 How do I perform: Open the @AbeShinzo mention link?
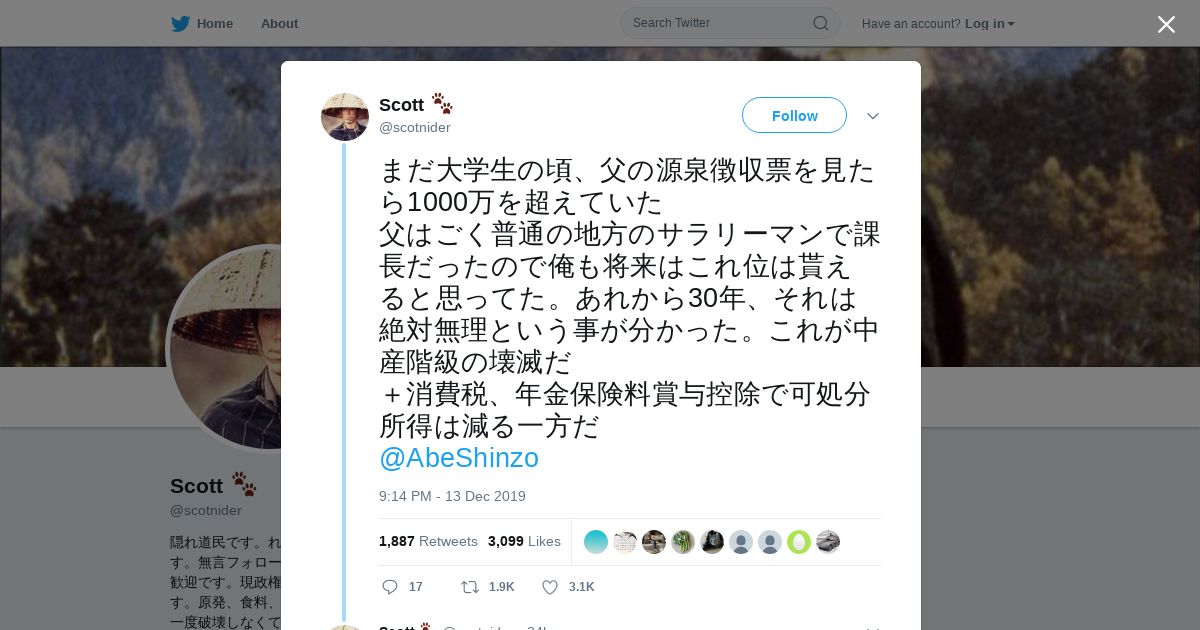(459, 458)
